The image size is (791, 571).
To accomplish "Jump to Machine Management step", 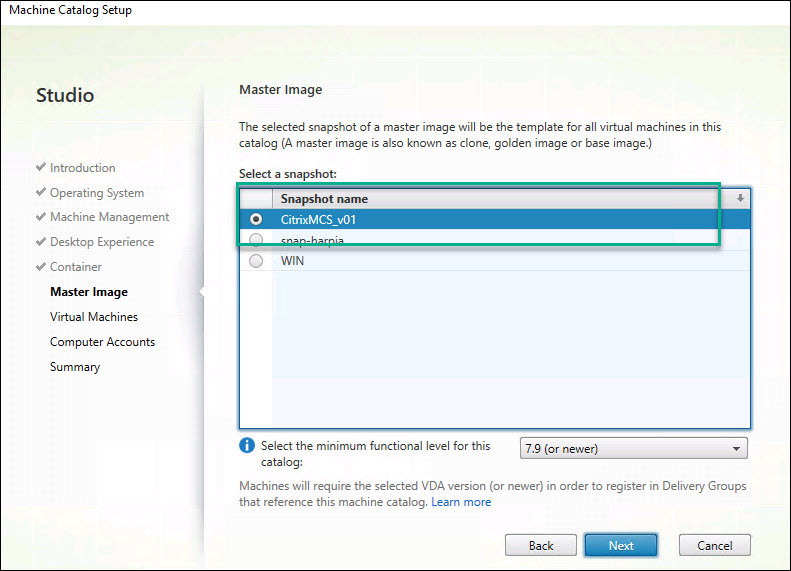I will (109, 217).
